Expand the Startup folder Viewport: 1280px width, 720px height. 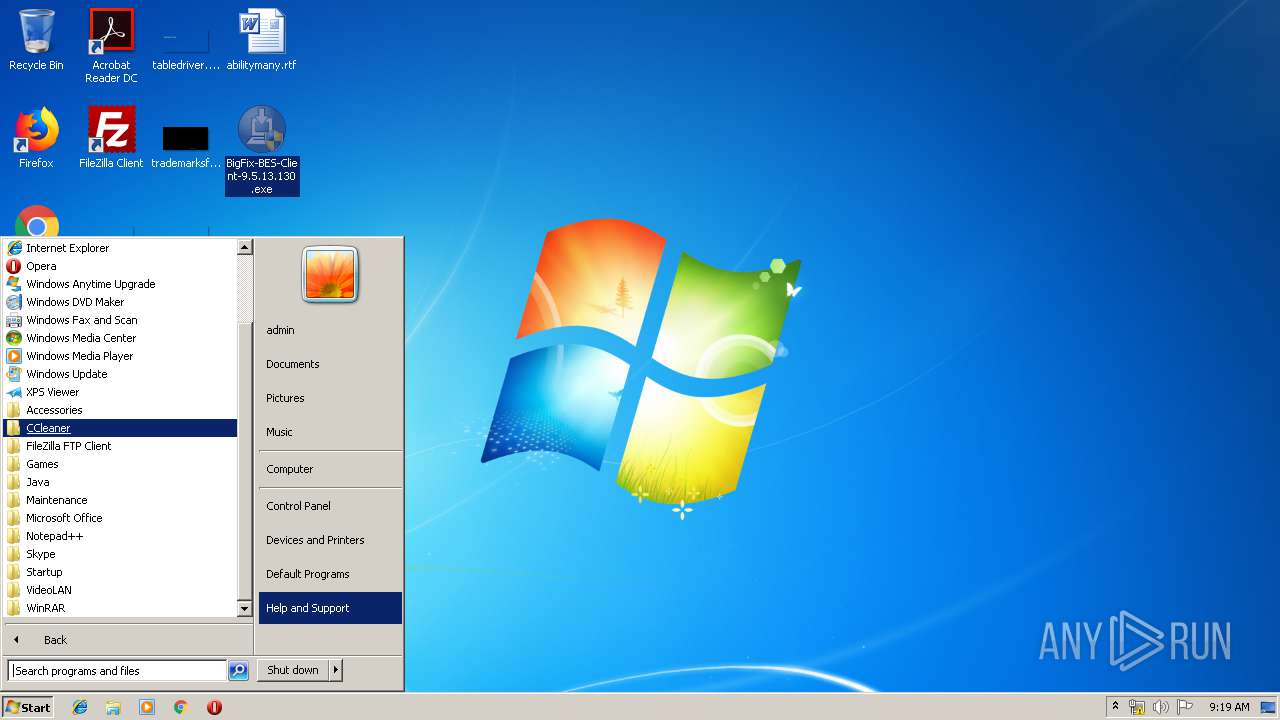click(120, 572)
